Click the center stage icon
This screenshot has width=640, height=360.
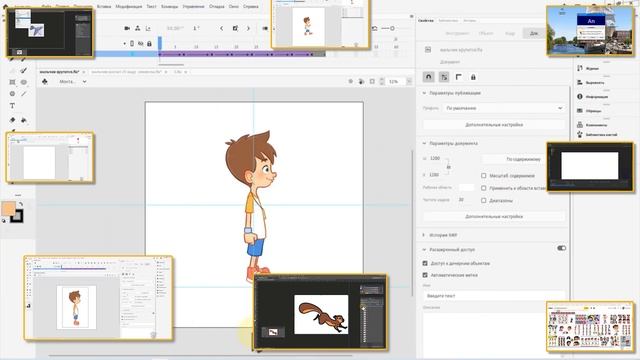[x=351, y=81]
